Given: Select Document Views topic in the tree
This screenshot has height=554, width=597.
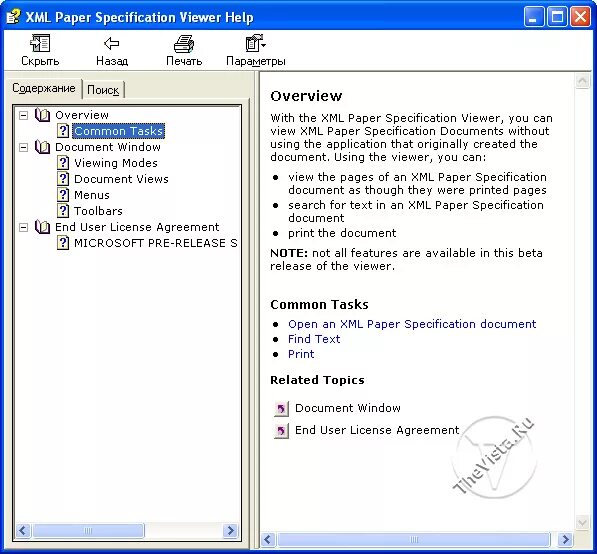Looking at the screenshot, I should (121, 179).
